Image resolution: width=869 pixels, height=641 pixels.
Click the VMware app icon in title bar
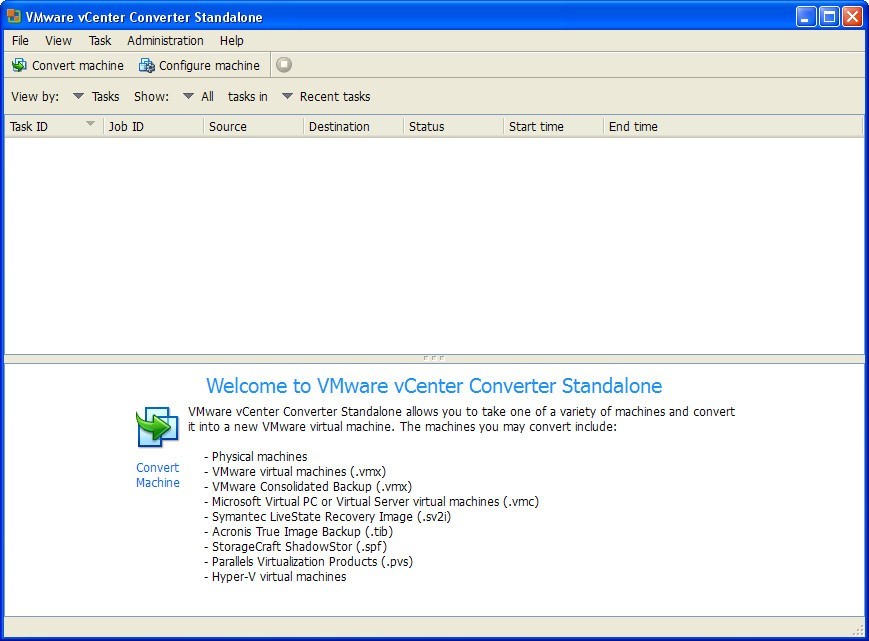point(14,16)
